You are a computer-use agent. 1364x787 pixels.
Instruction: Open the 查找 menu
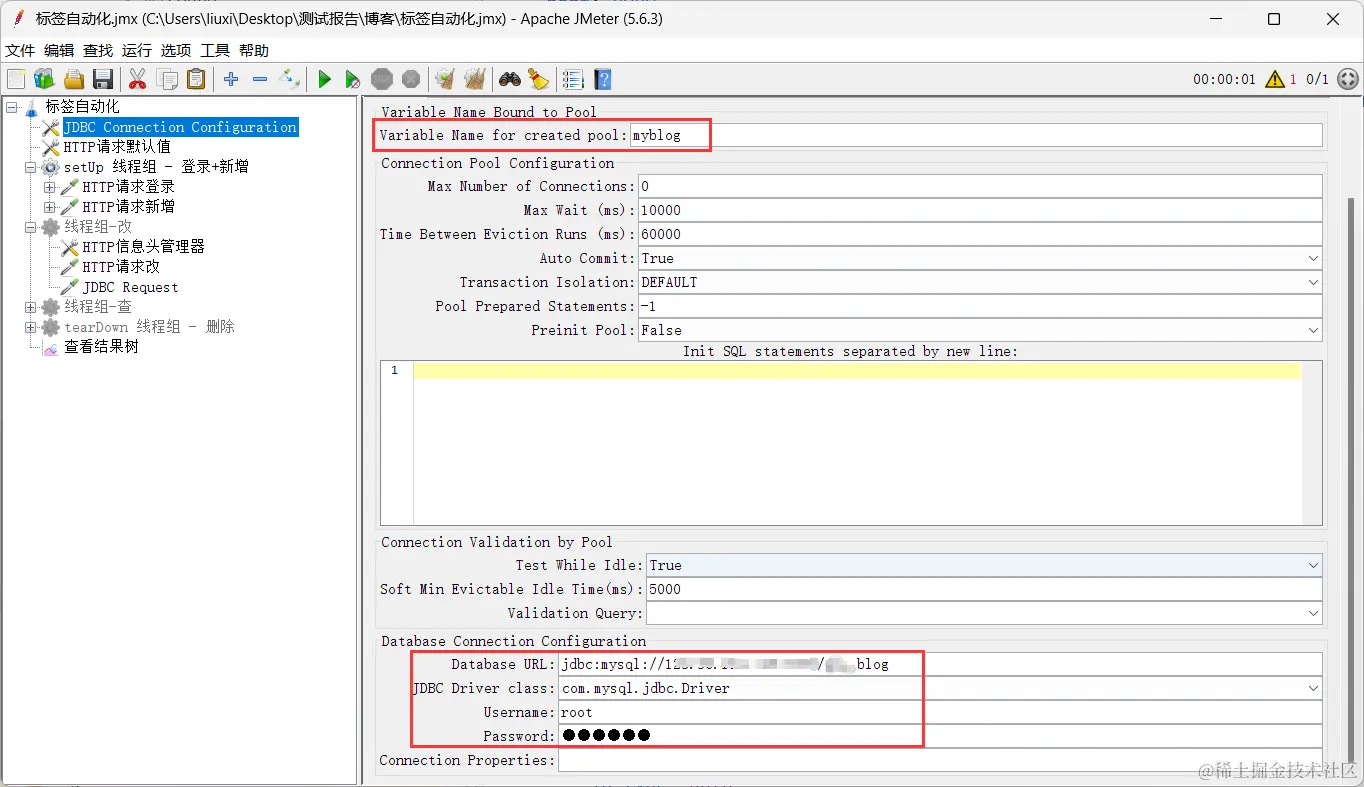click(98, 51)
